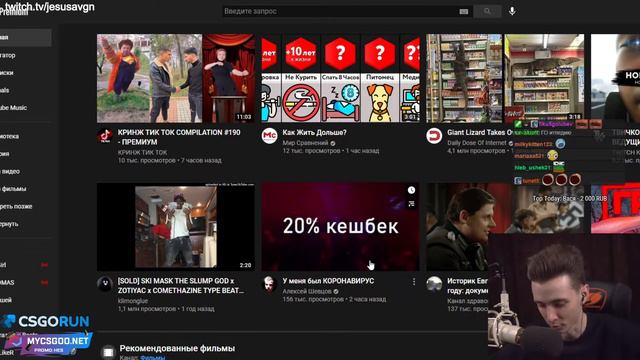The image size is (640, 360).
Task: Open video title Как Жить Дольше?
Action: click(x=314, y=133)
